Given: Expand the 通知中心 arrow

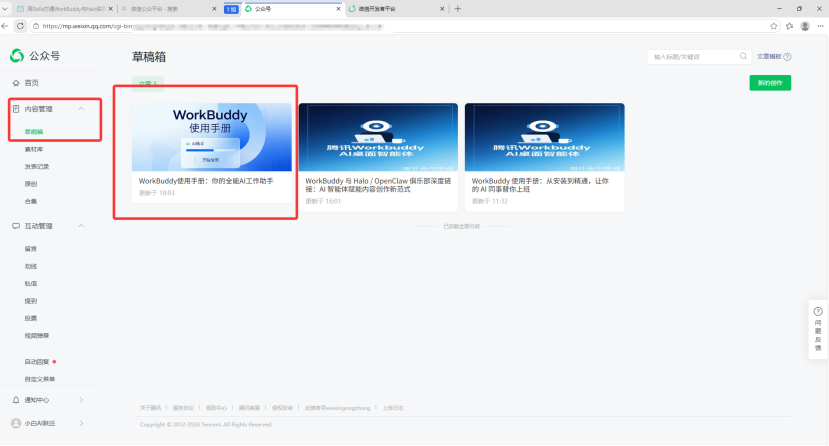Looking at the screenshot, I should coord(81,400).
